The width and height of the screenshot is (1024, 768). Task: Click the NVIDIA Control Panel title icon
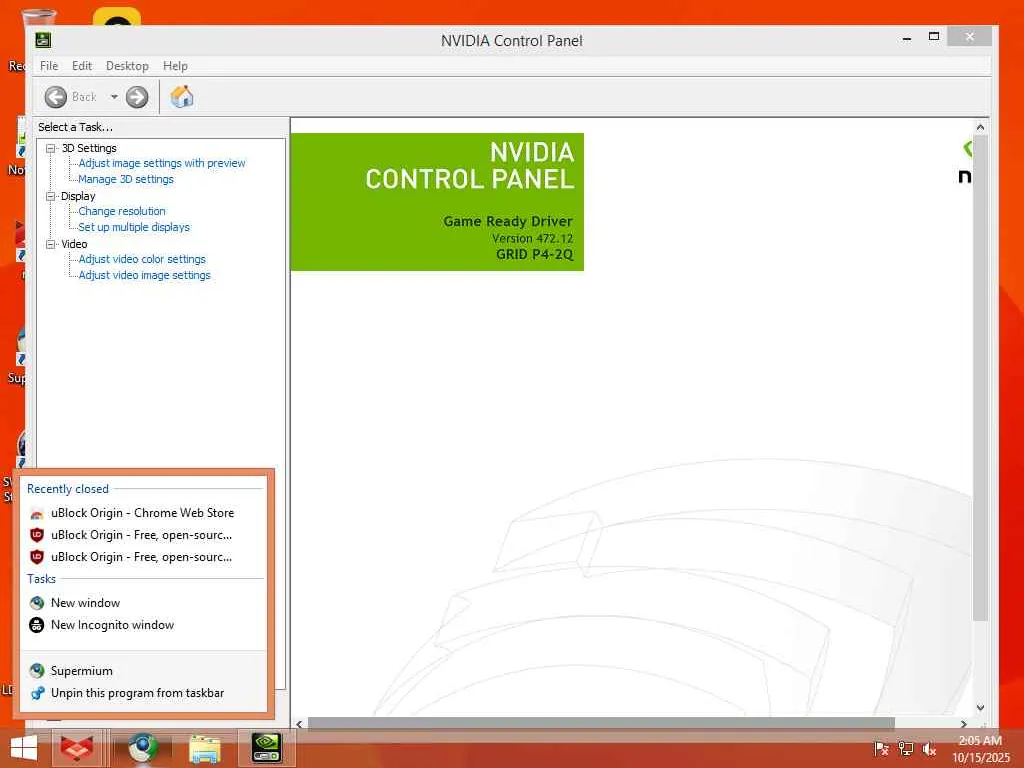click(x=43, y=40)
